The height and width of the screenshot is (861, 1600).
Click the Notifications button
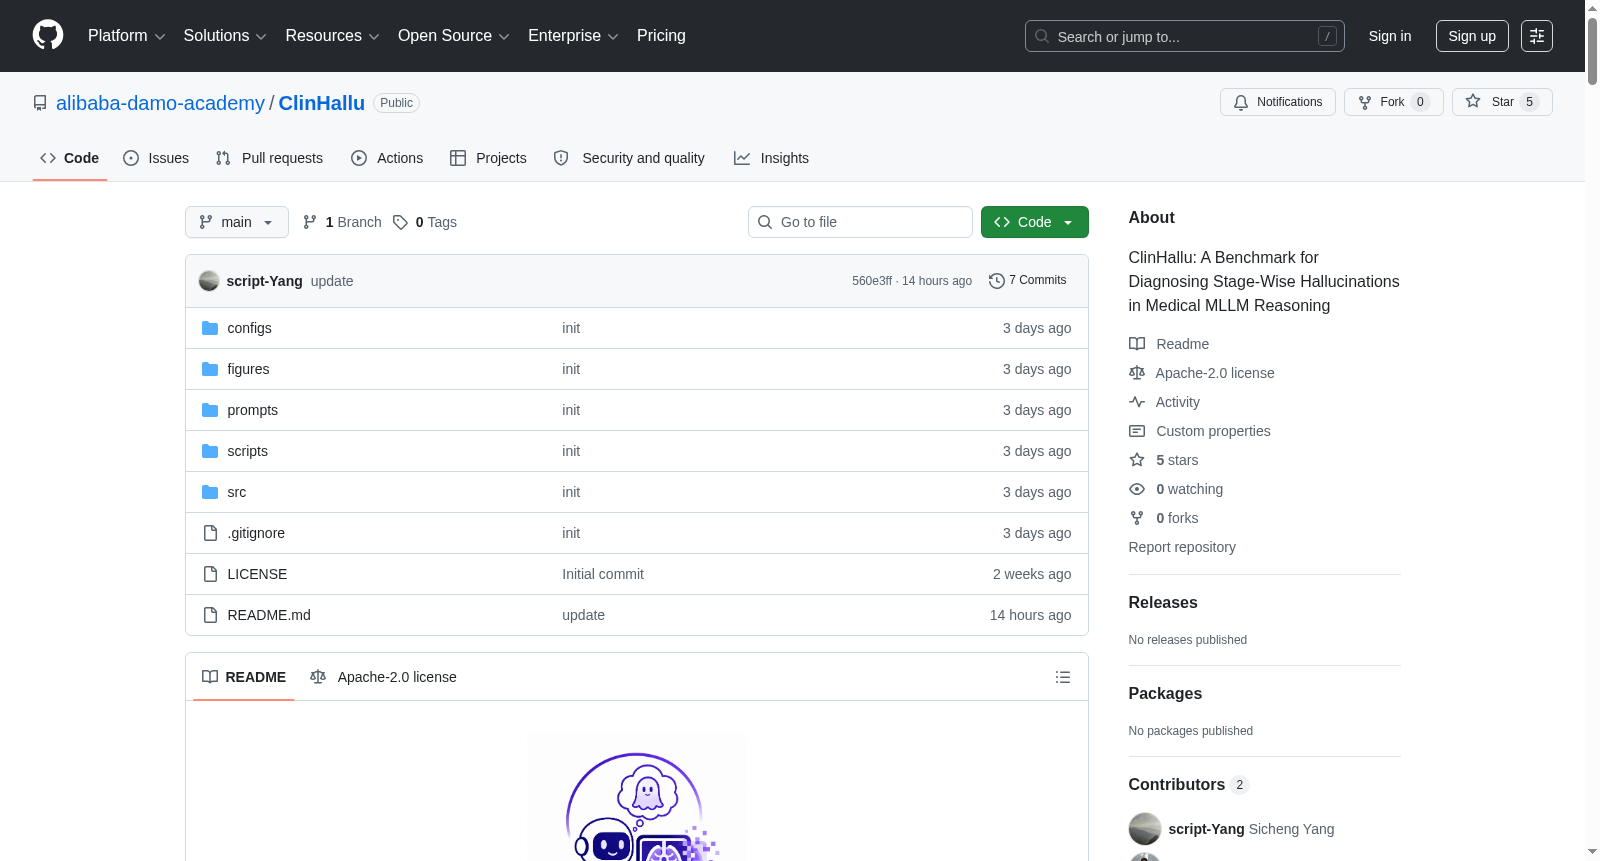[x=1278, y=102]
